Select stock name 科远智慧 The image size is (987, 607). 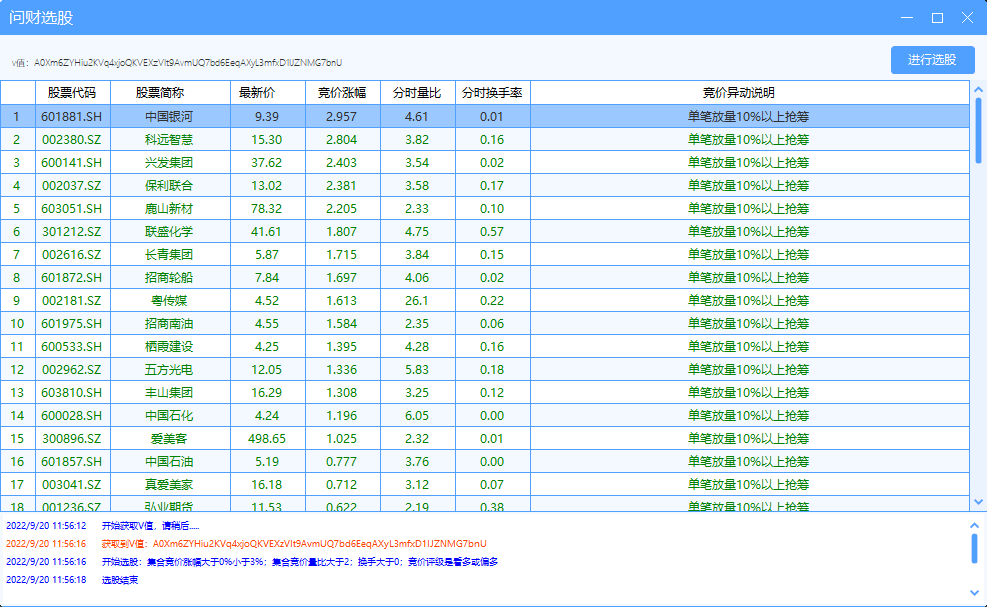pos(169,140)
